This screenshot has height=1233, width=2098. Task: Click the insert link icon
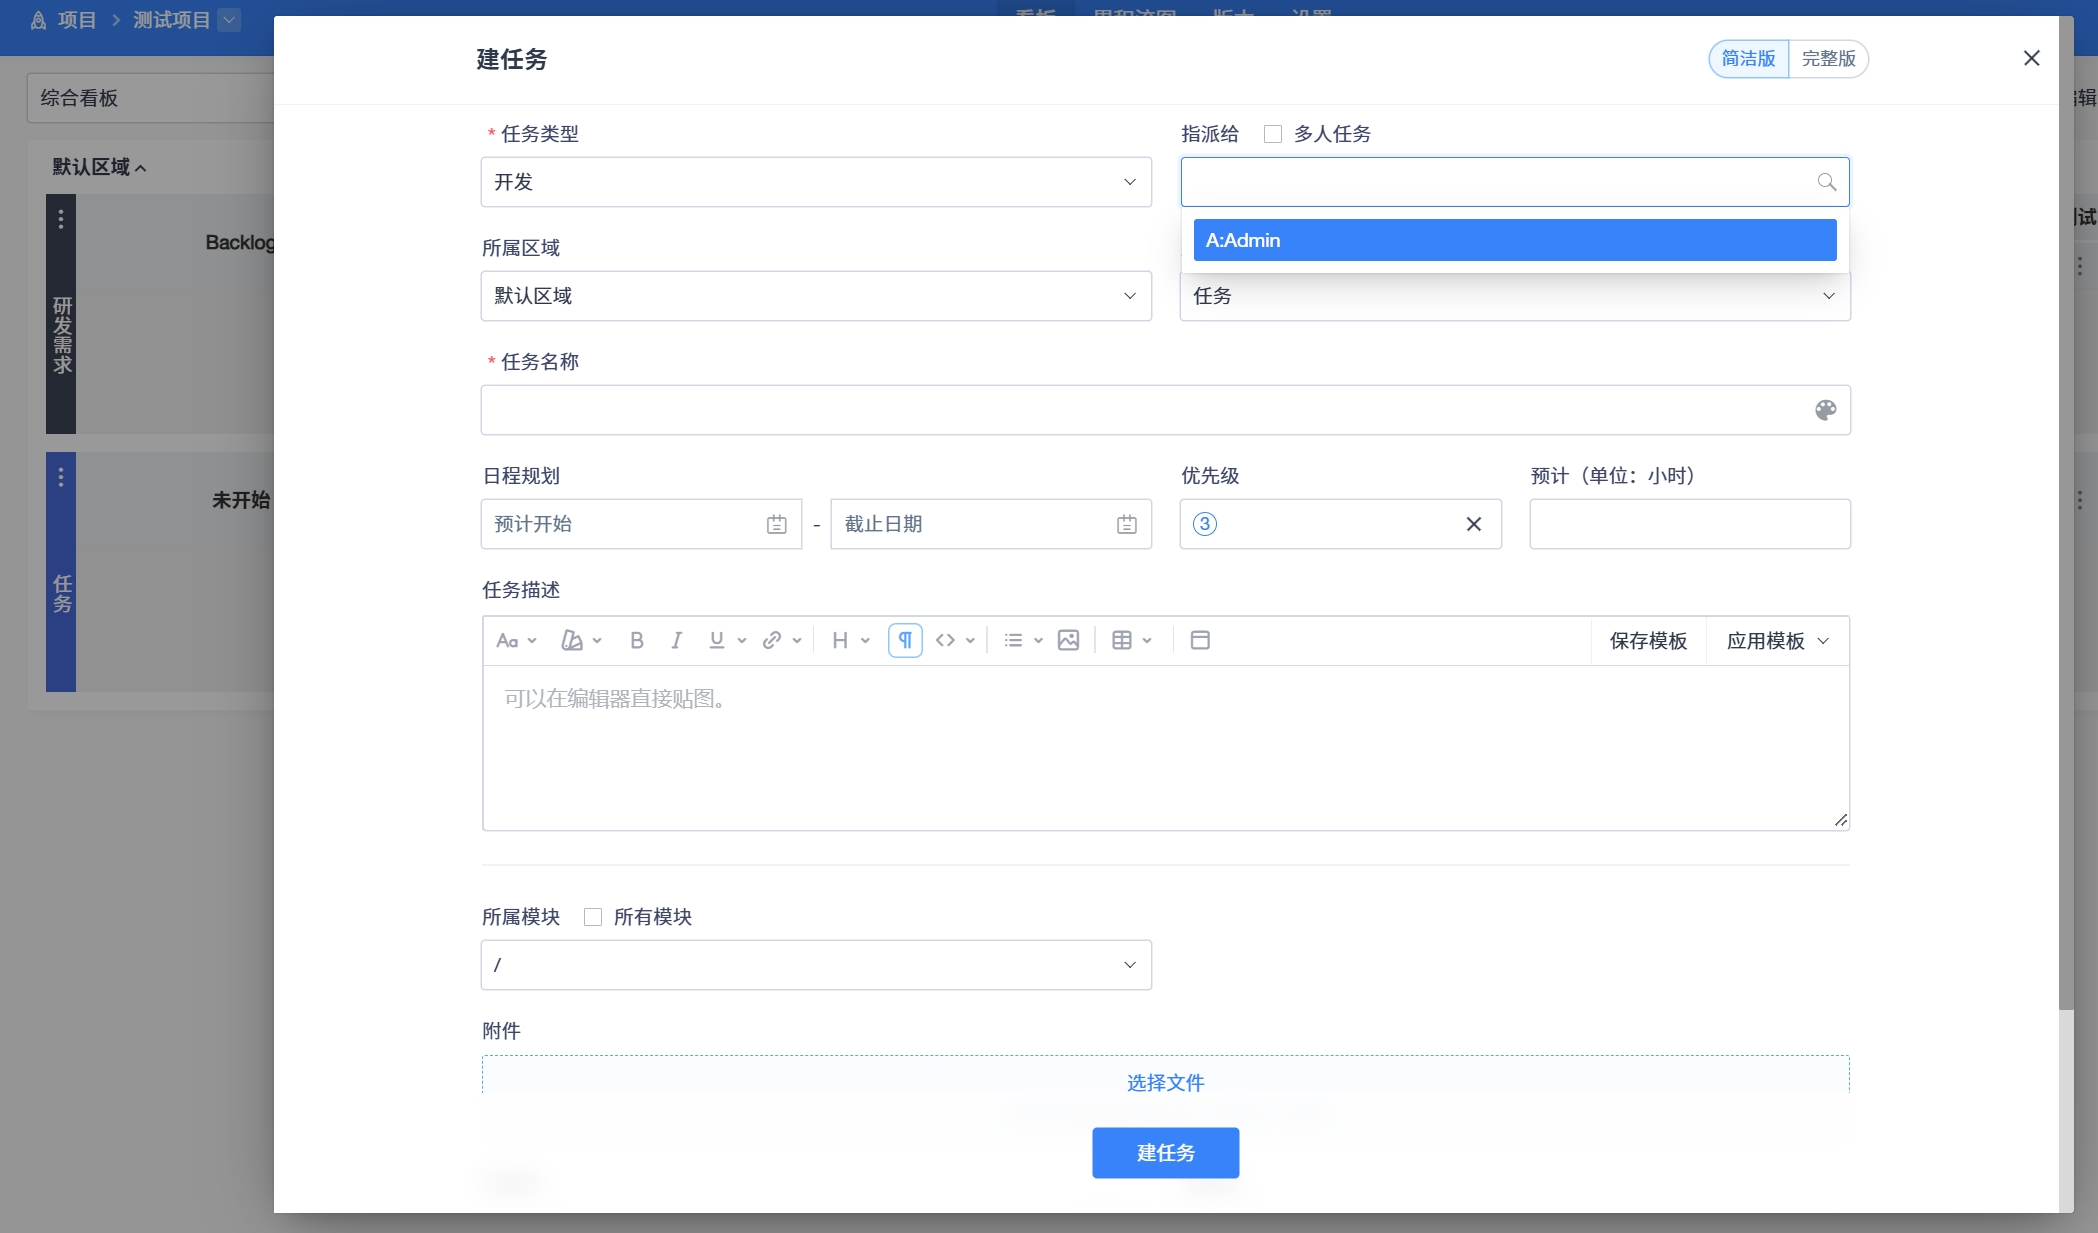pyautogui.click(x=771, y=640)
